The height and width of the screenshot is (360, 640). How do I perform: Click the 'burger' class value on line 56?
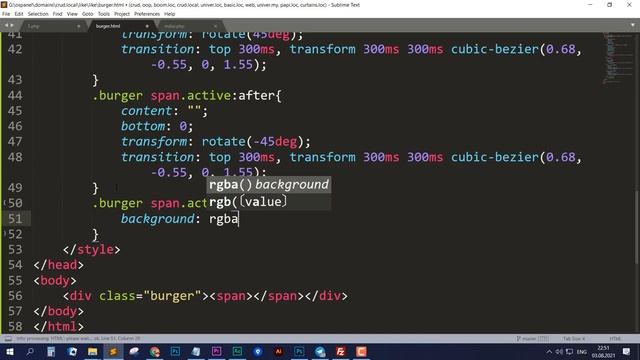pos(172,296)
